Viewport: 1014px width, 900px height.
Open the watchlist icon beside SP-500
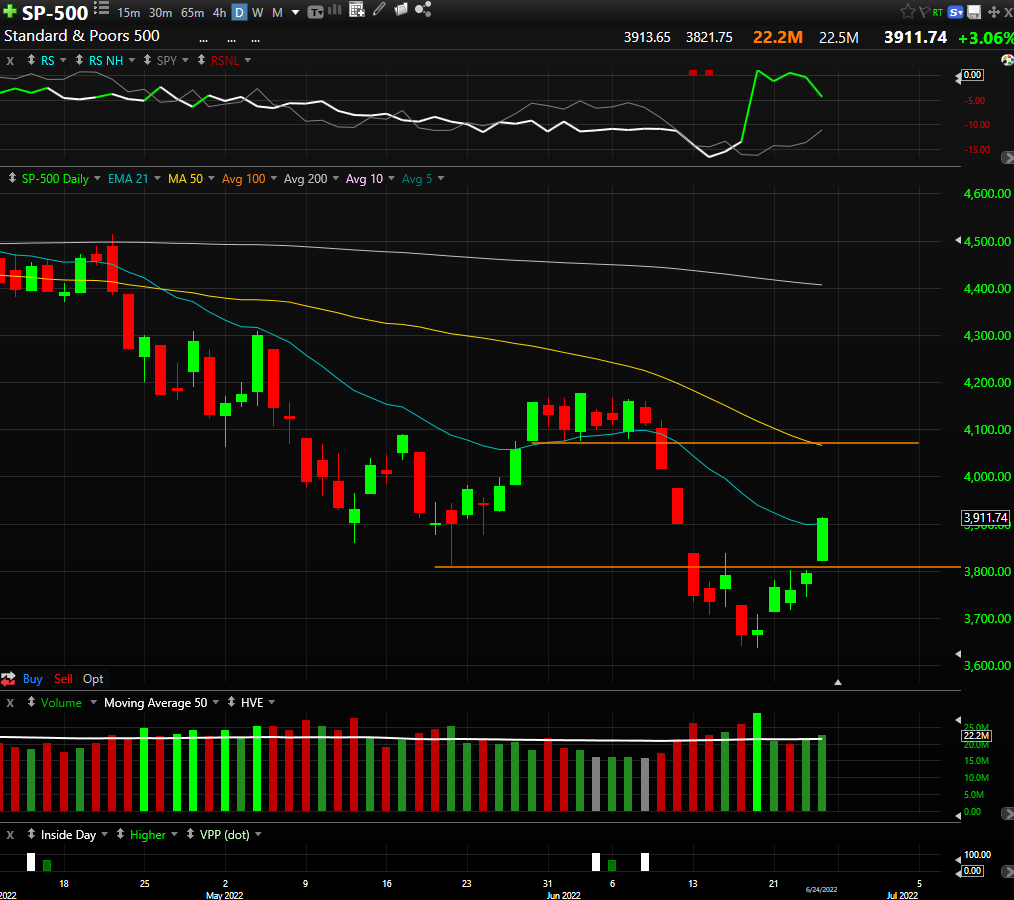102,8
